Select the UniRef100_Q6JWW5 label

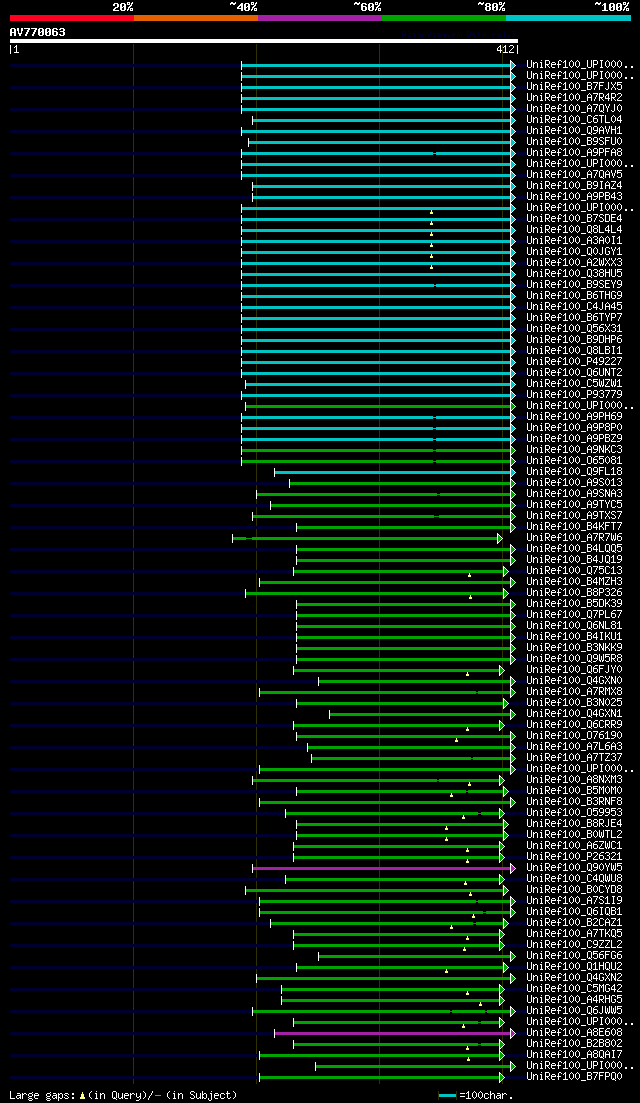click(x=574, y=1010)
